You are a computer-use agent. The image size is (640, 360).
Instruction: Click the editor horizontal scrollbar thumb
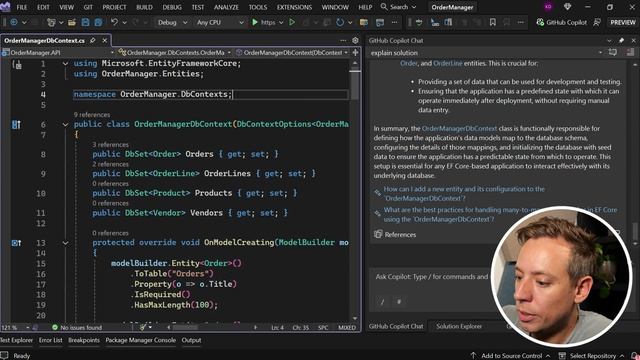point(185,327)
